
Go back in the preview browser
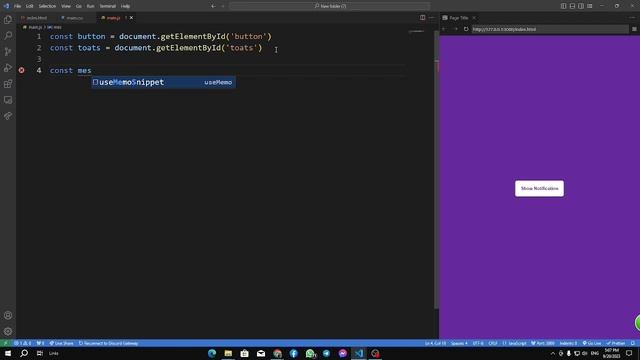(x=444, y=29)
